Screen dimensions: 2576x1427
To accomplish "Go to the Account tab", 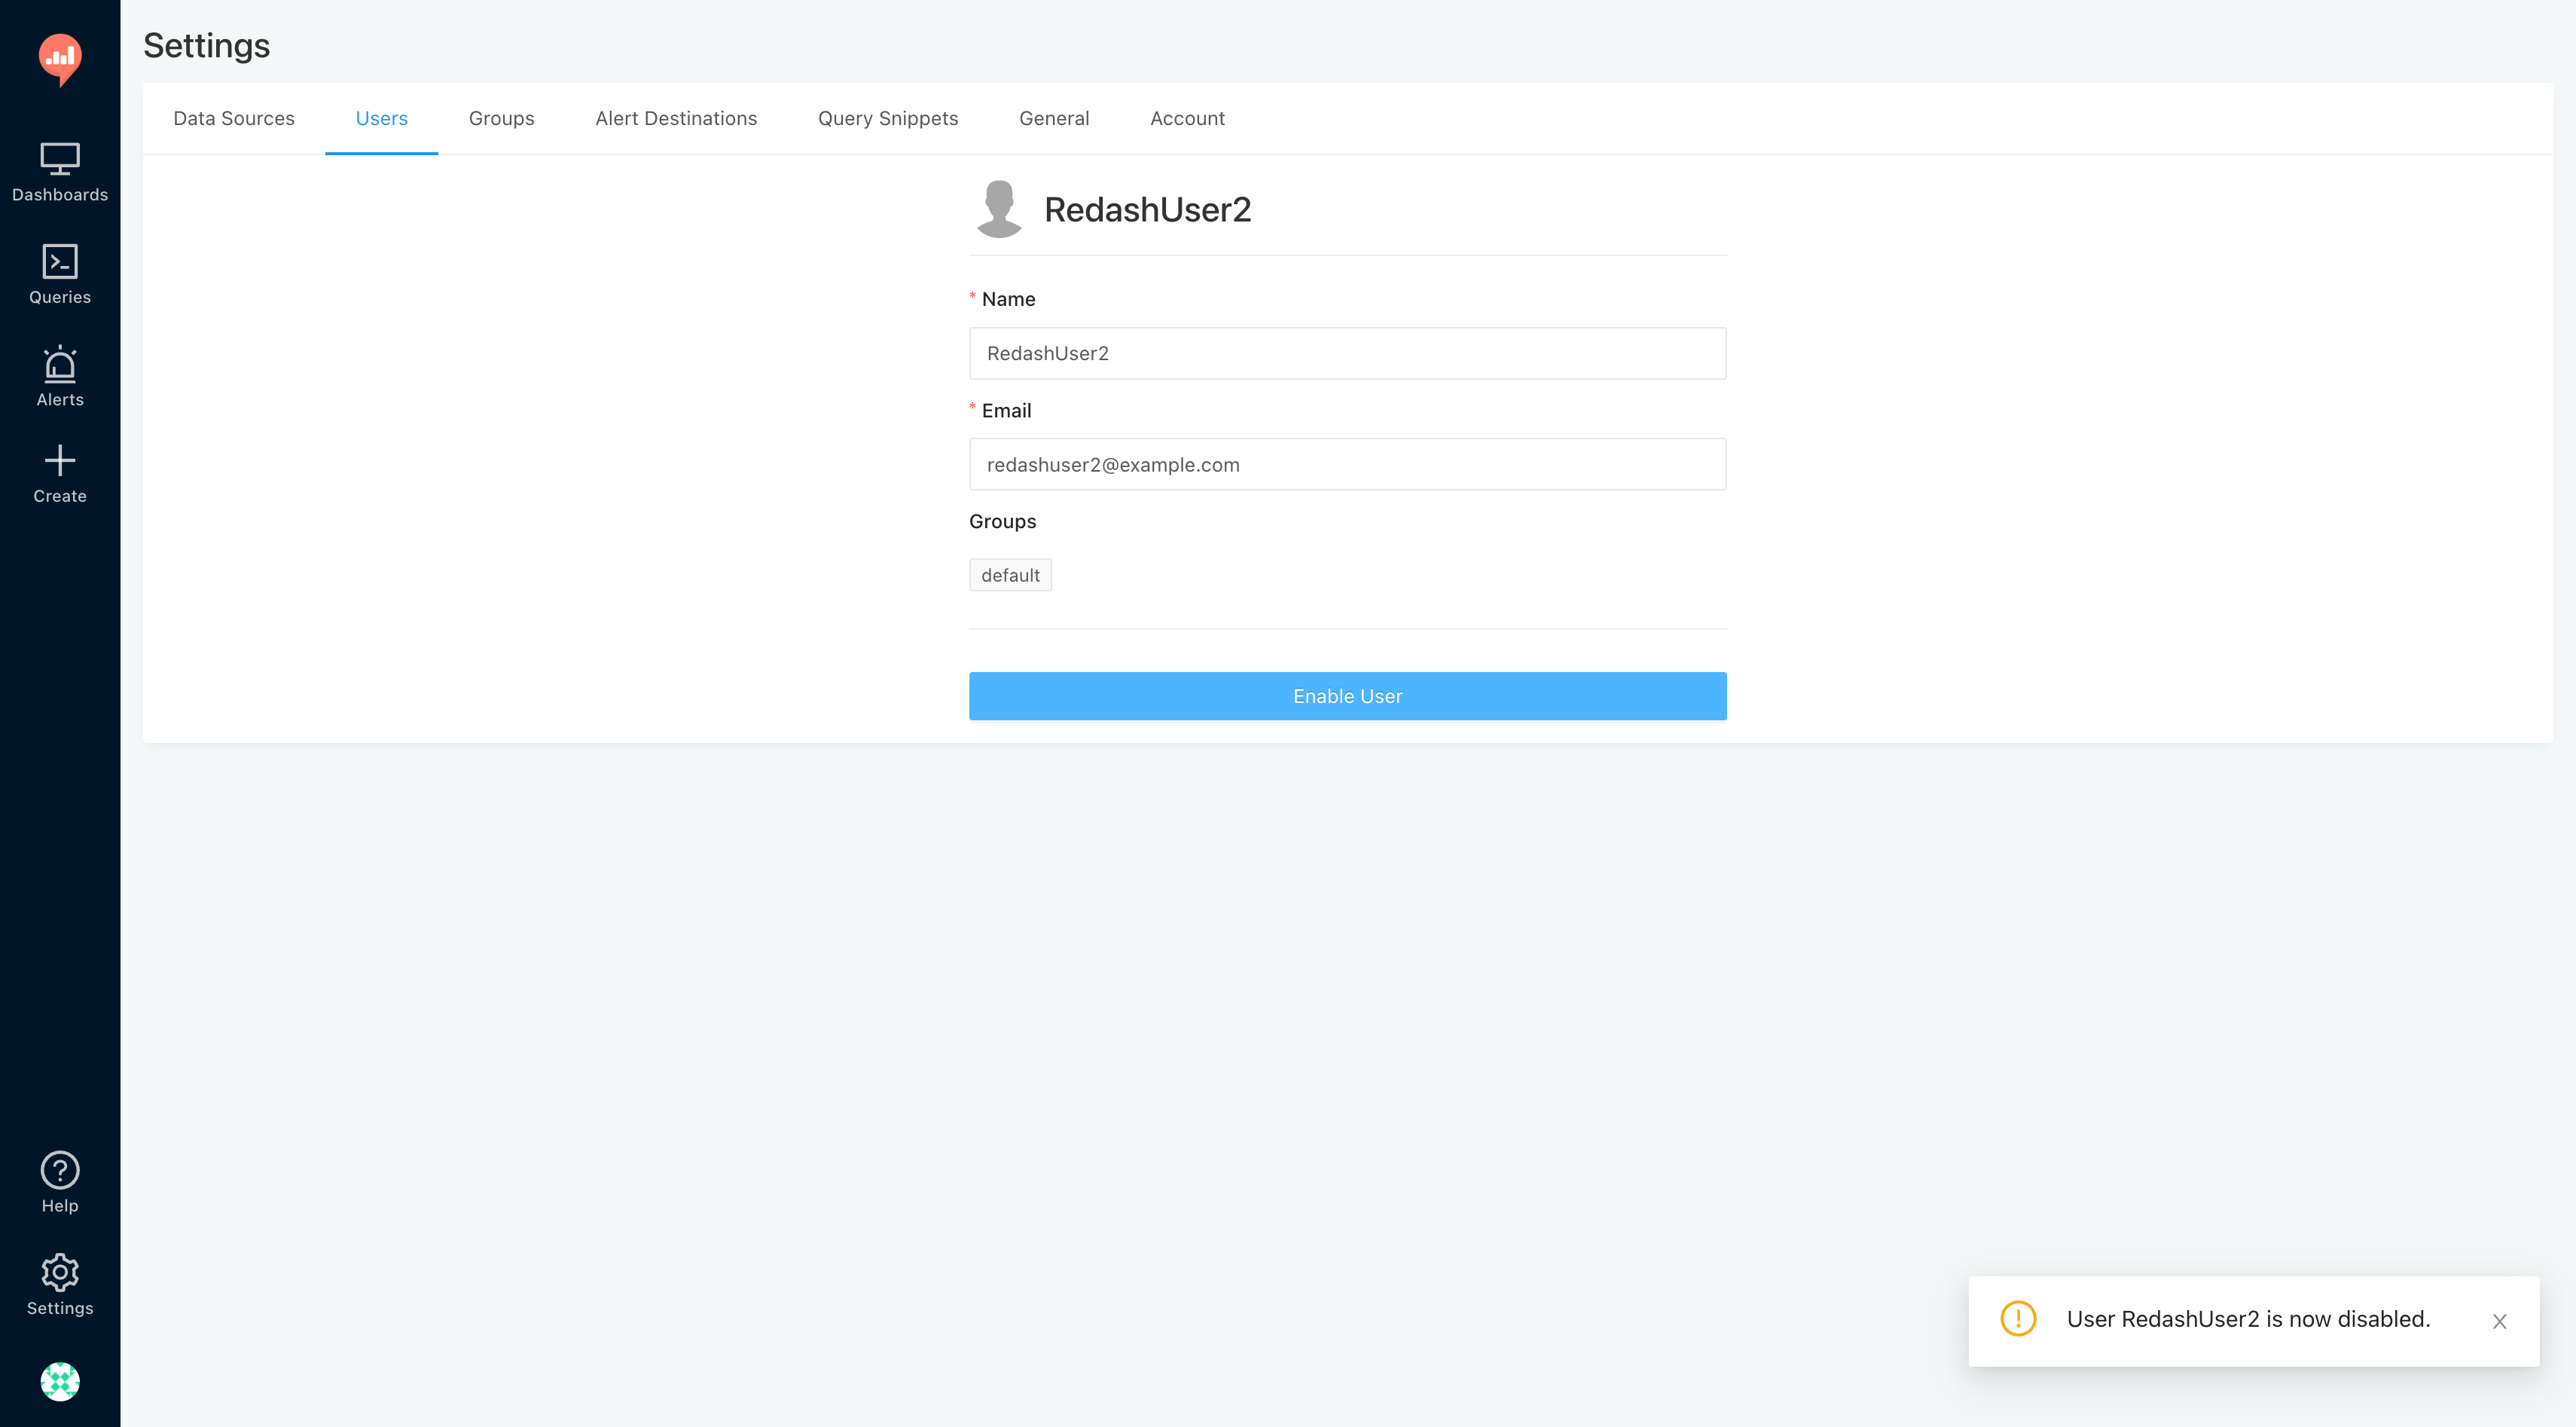I will [1187, 118].
